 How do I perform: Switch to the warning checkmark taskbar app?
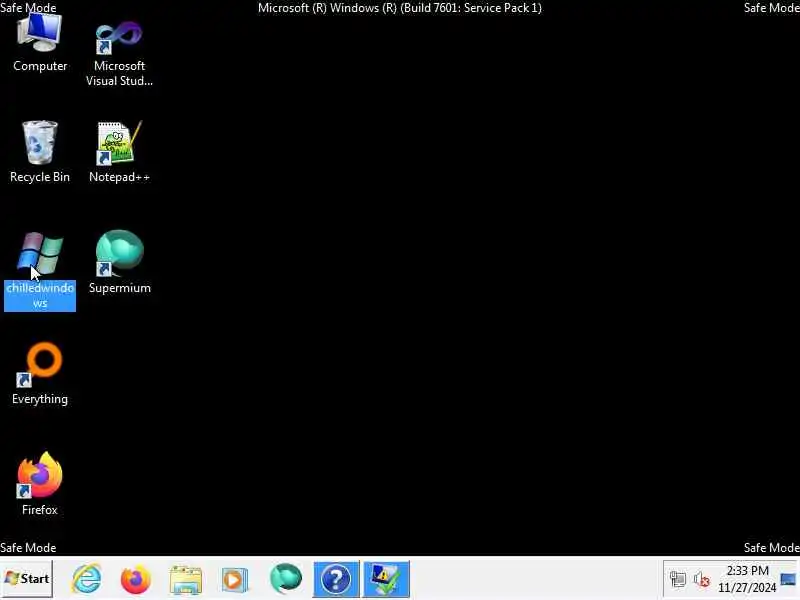tap(386, 579)
